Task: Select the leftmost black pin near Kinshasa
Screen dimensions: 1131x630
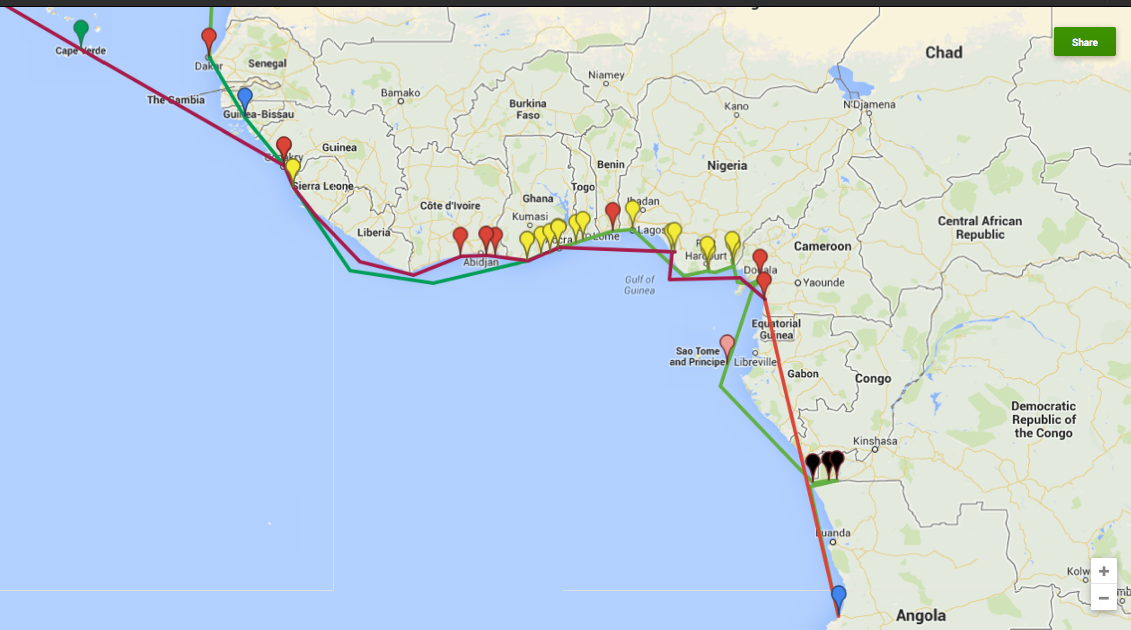Action: (x=813, y=464)
